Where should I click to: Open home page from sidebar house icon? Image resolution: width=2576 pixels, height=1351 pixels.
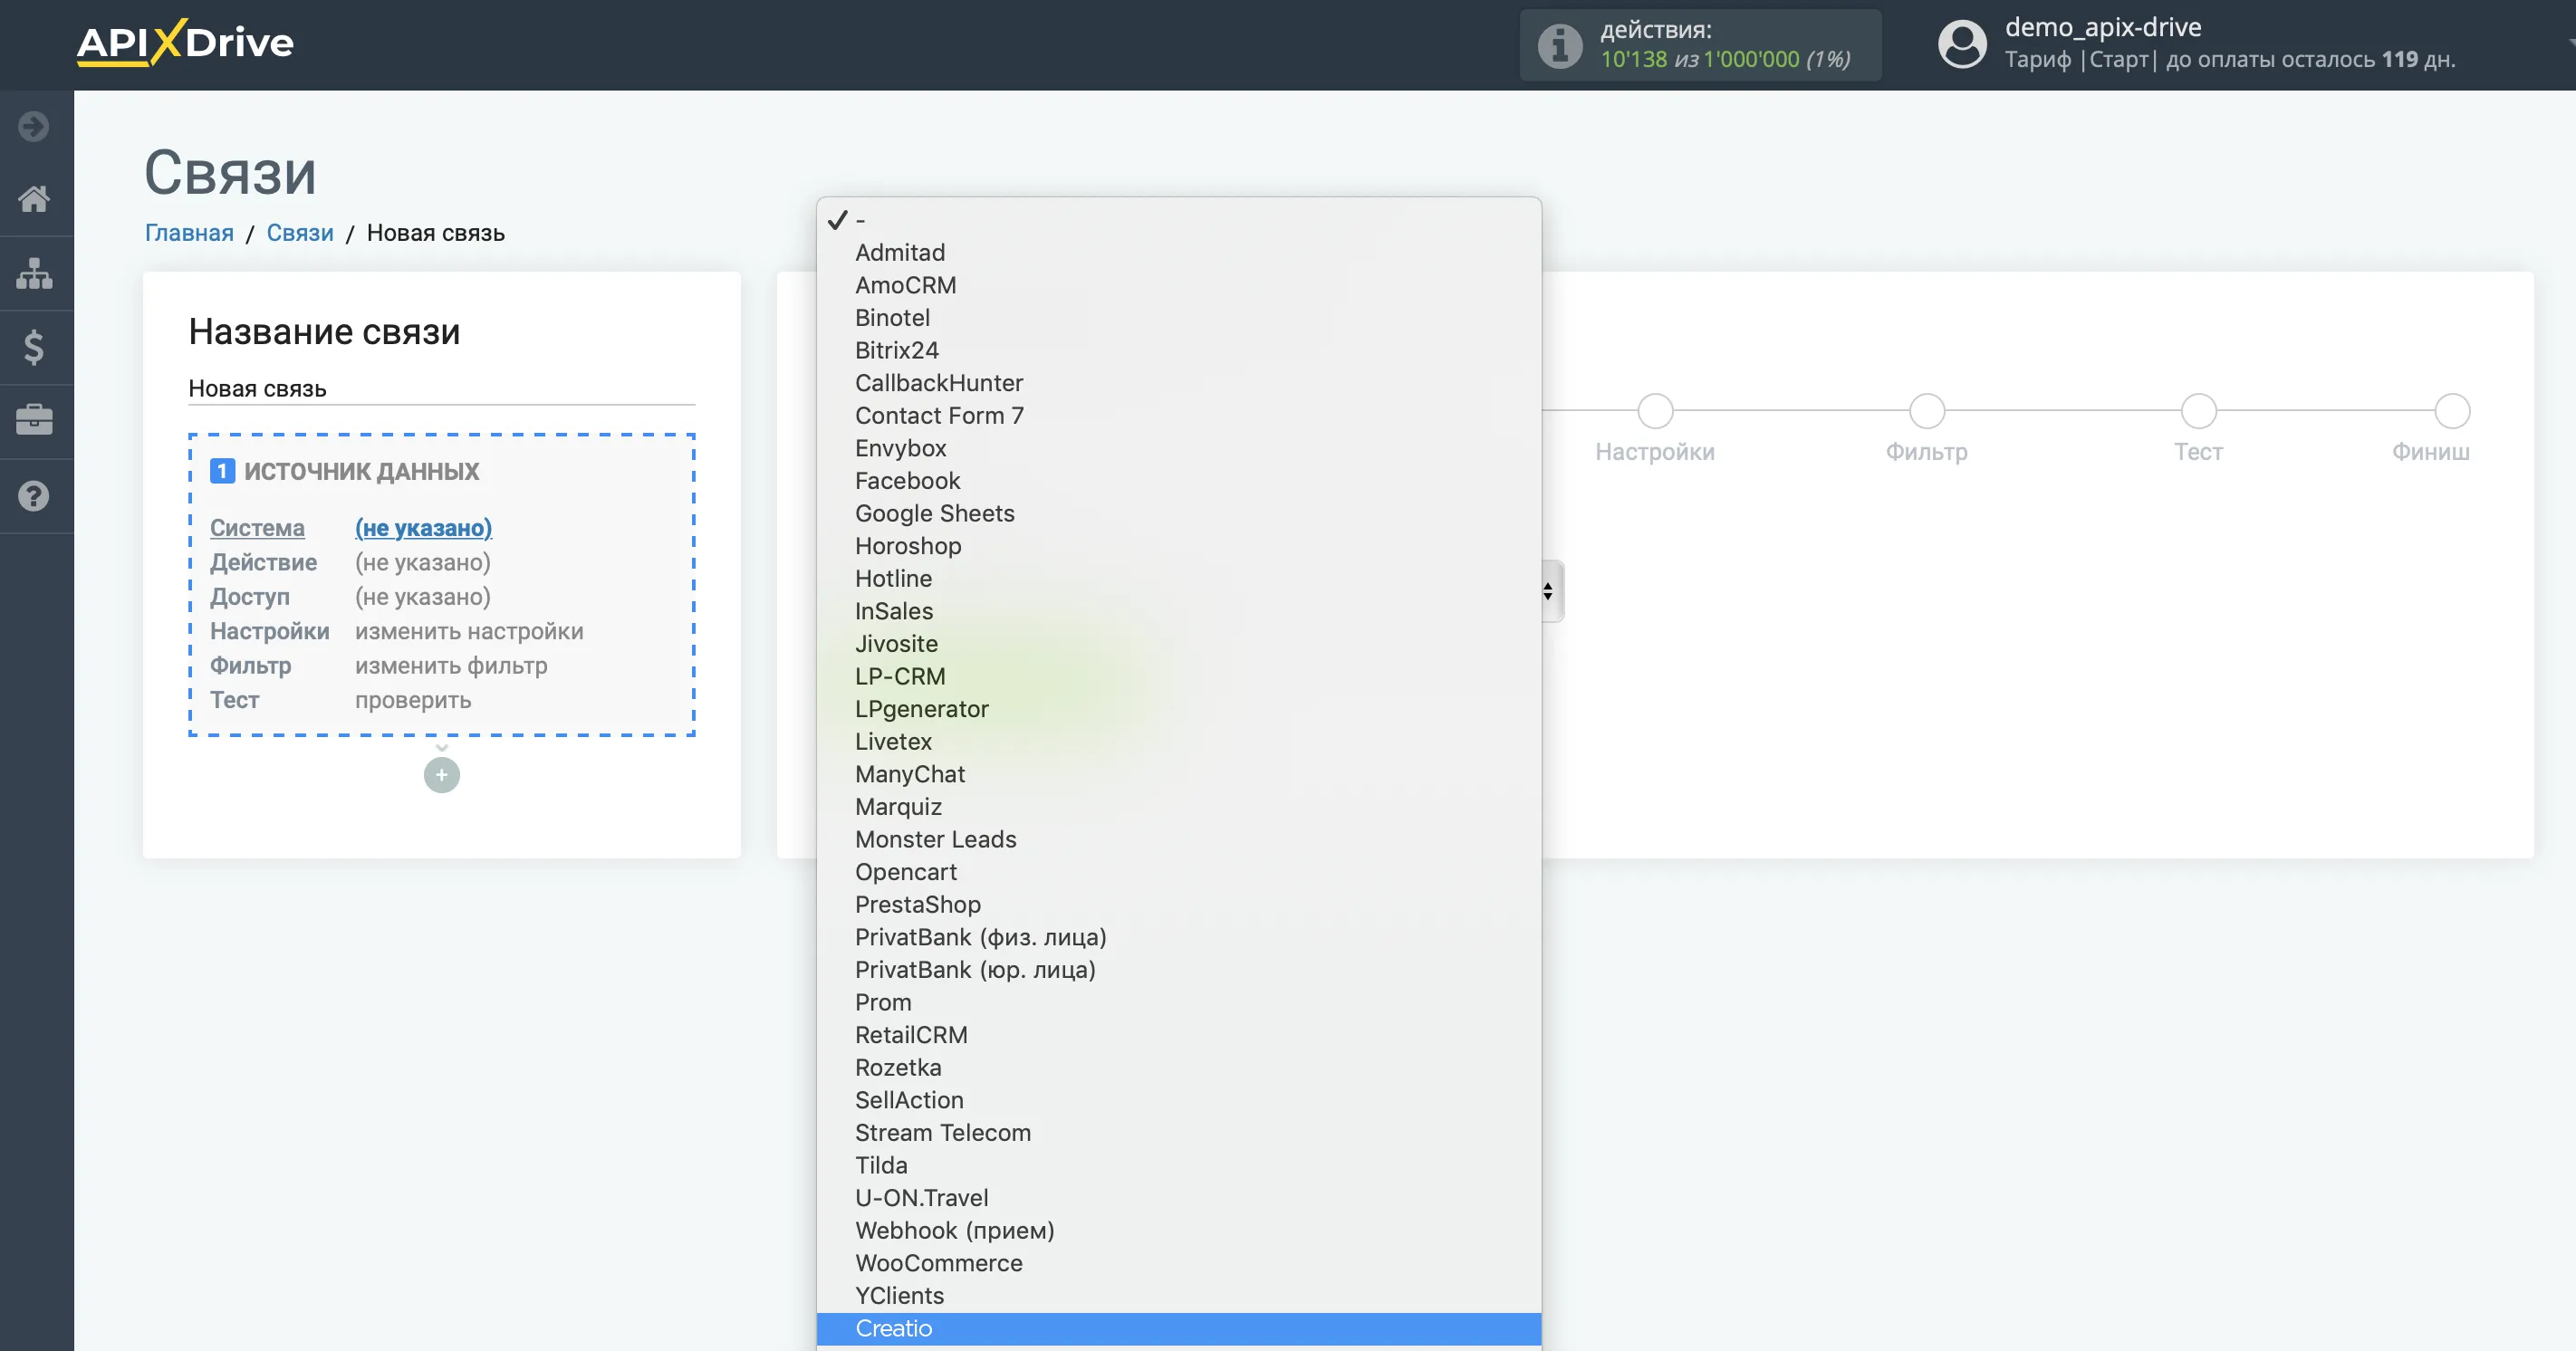coord(34,199)
